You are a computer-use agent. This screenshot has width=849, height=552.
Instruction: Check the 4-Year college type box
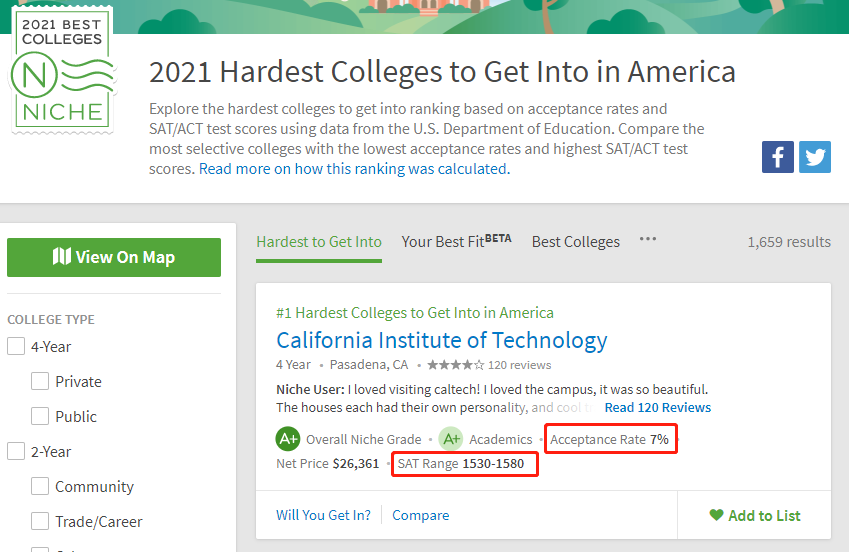coord(16,347)
